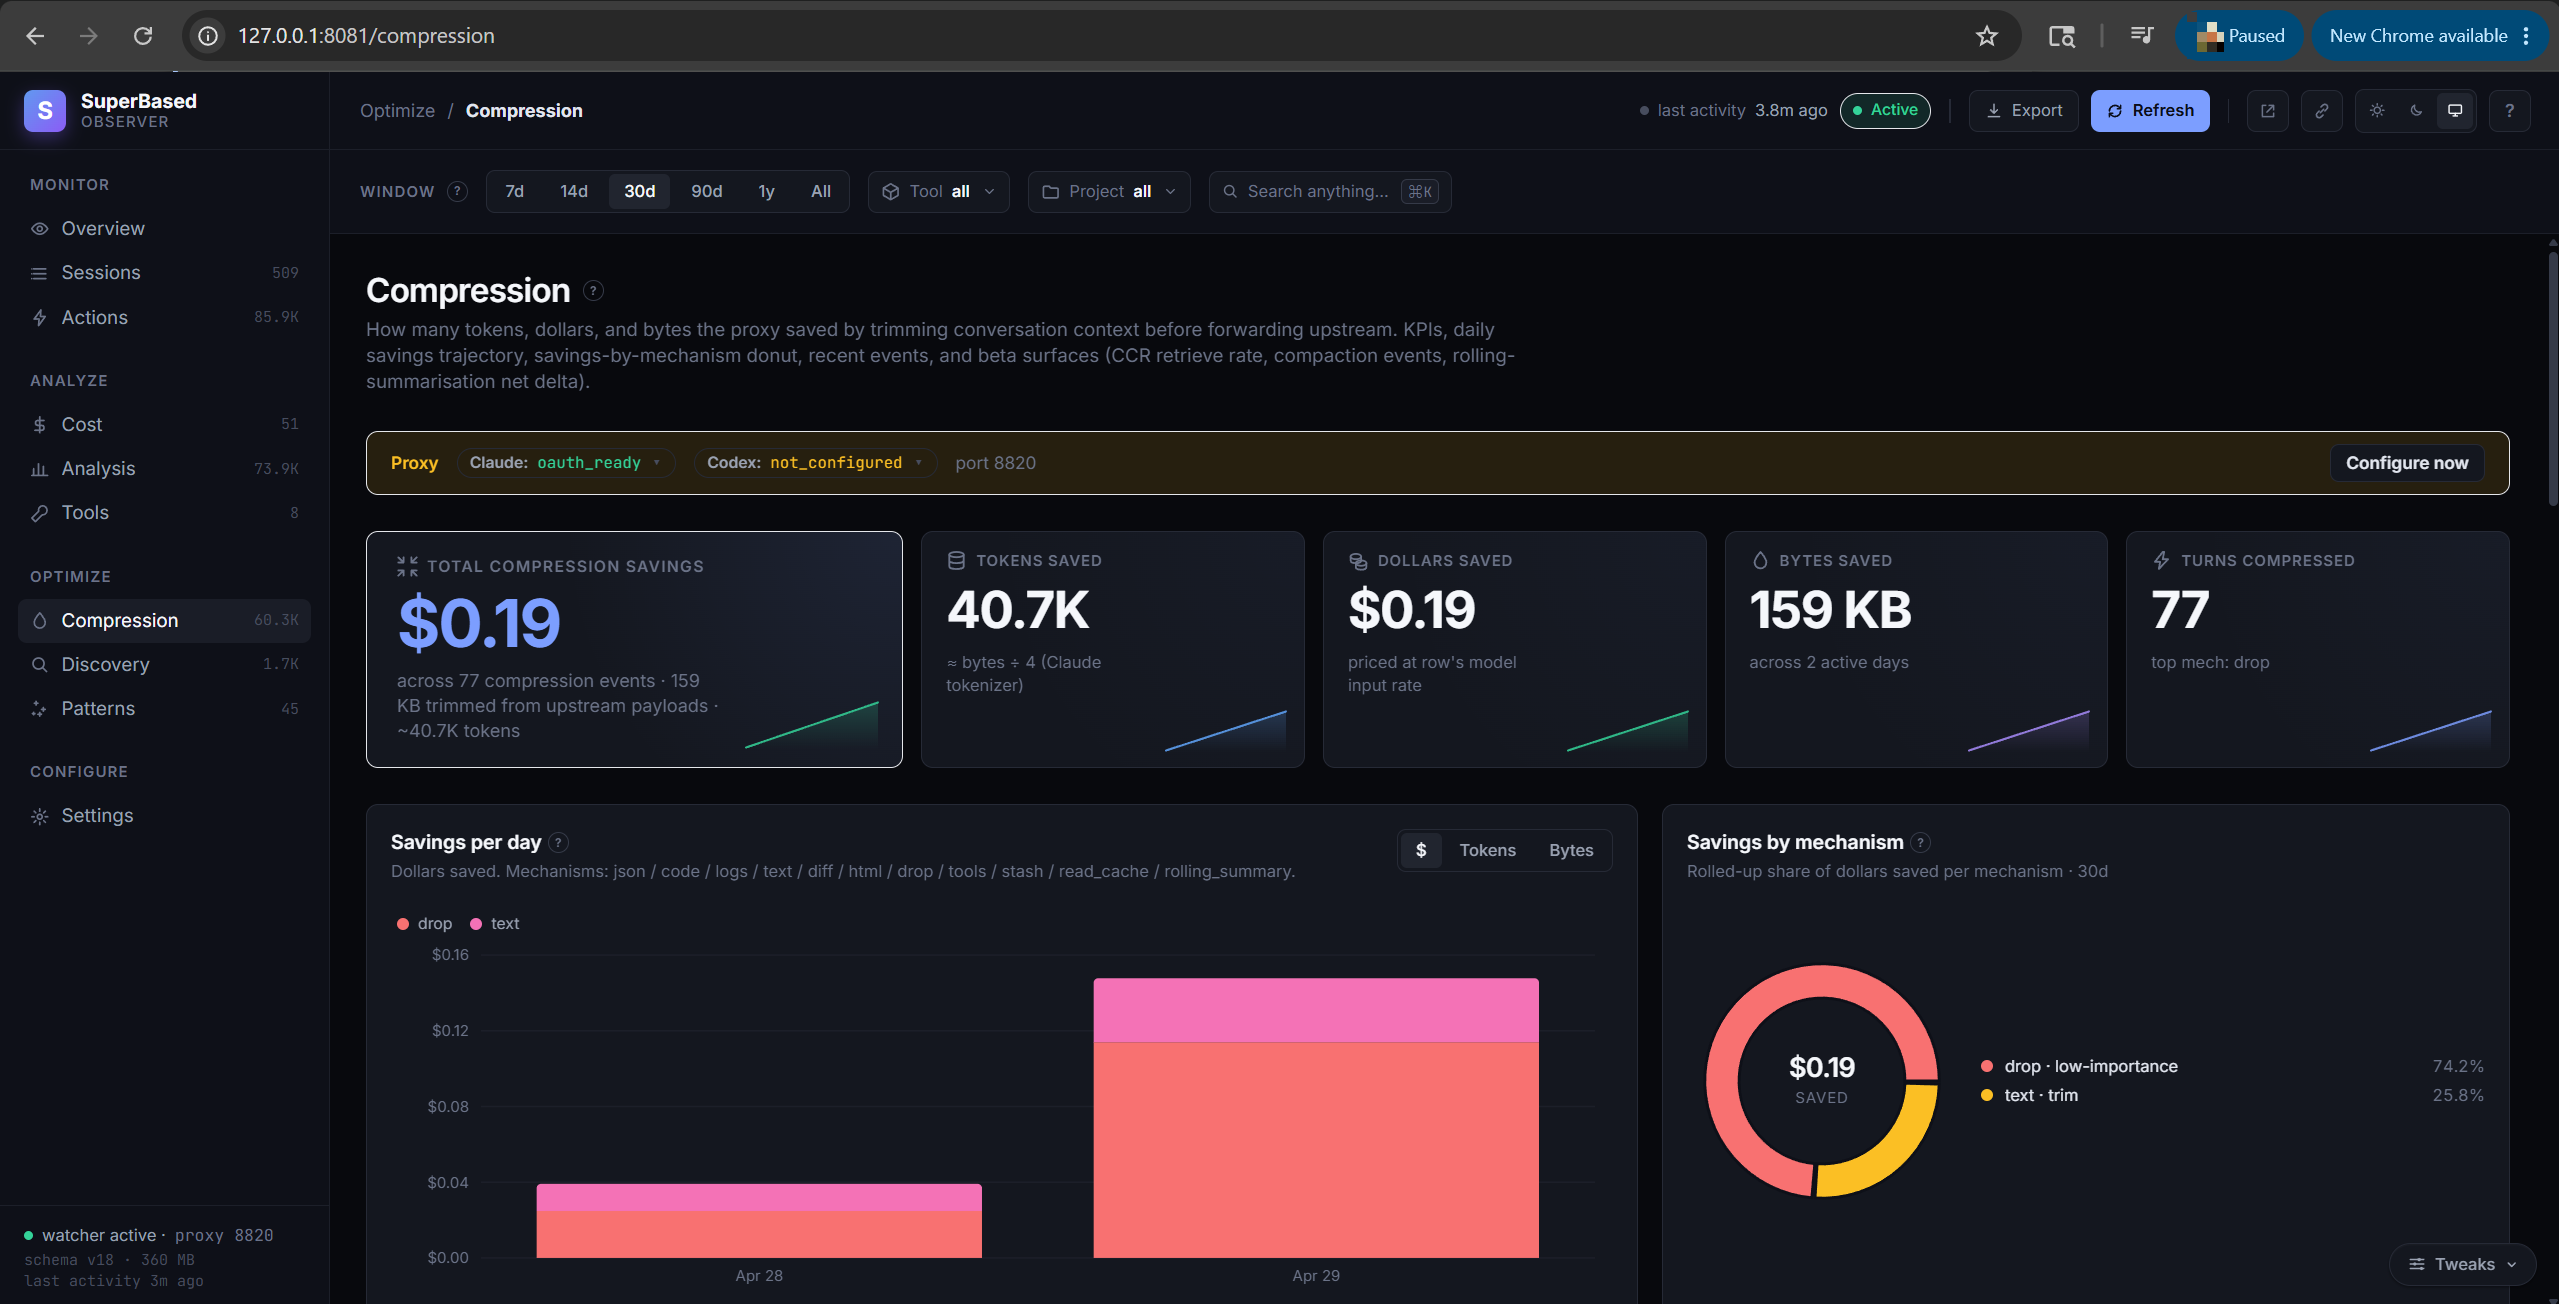Bookmark the page with the star icon
This screenshot has width=2559, height=1304.
pyautogui.click(x=1986, y=36)
